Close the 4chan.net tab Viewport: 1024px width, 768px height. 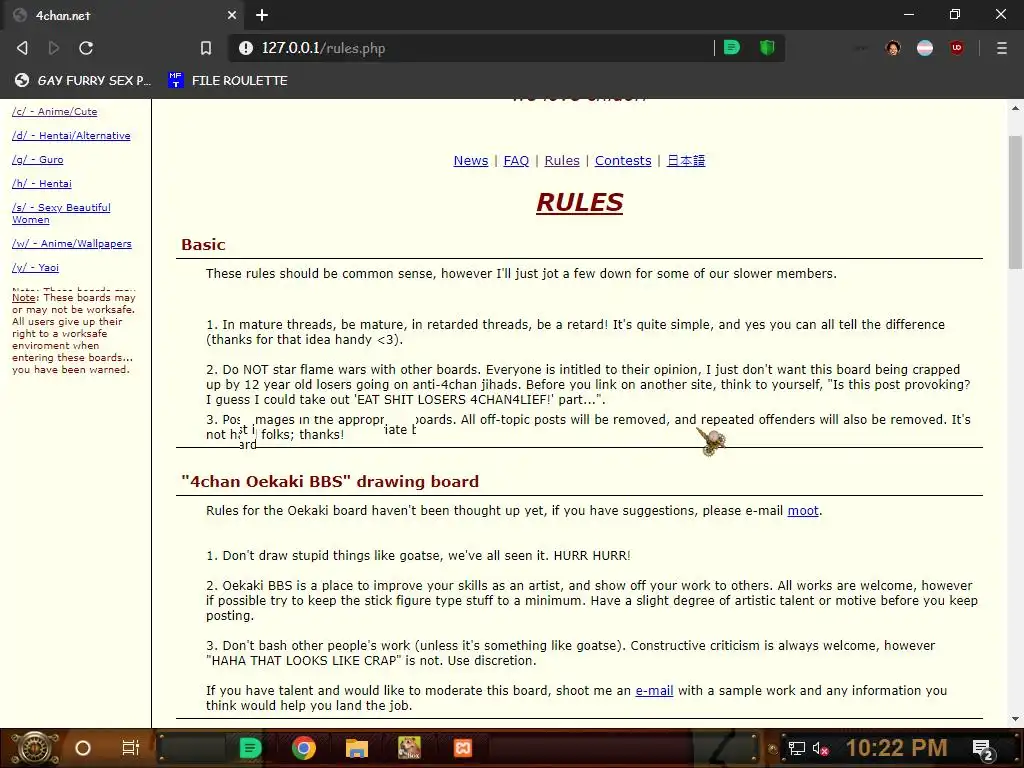232,15
